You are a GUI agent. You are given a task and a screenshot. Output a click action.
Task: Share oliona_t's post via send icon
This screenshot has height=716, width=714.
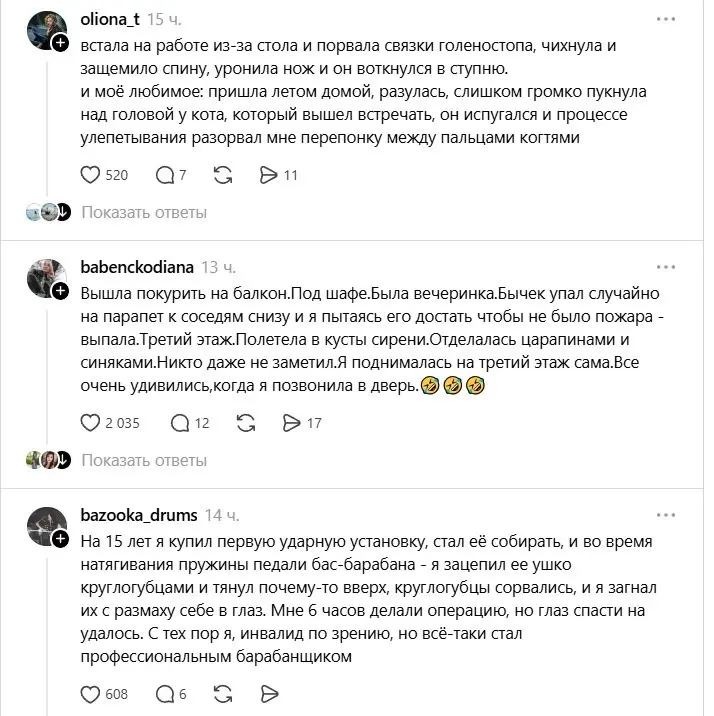coord(268,175)
